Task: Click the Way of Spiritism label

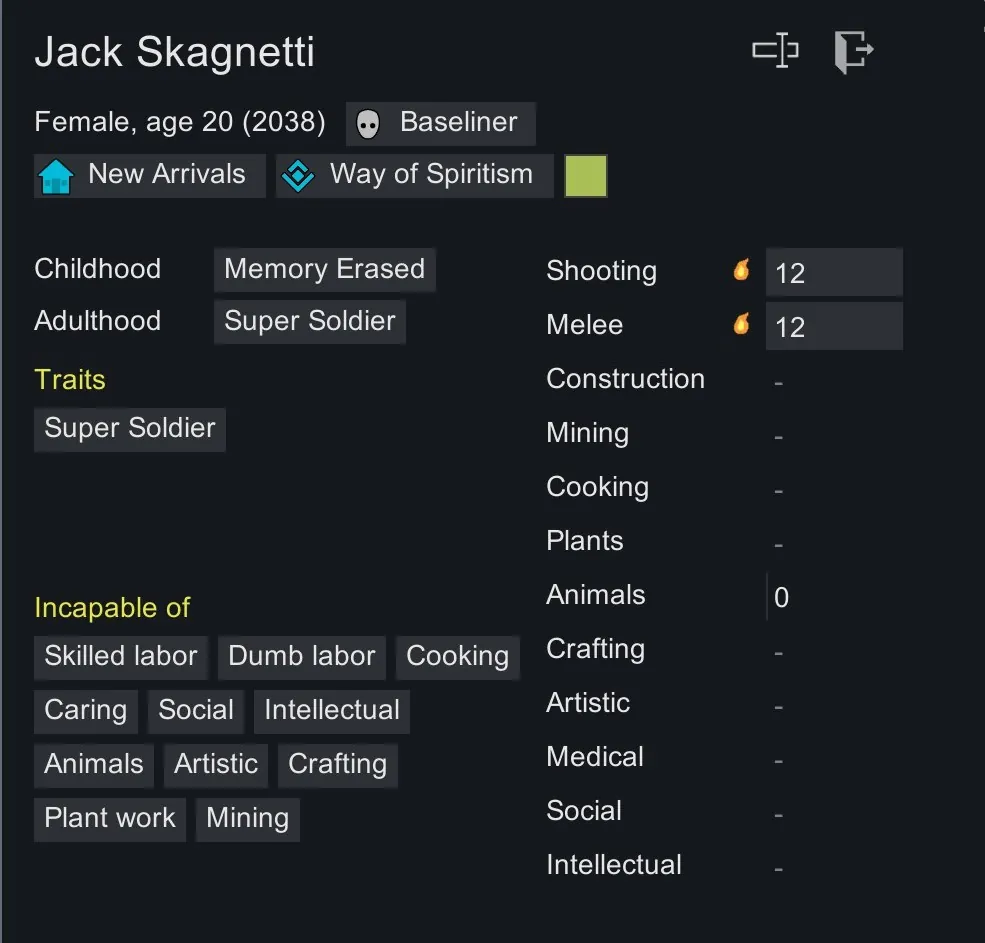Action: click(431, 175)
